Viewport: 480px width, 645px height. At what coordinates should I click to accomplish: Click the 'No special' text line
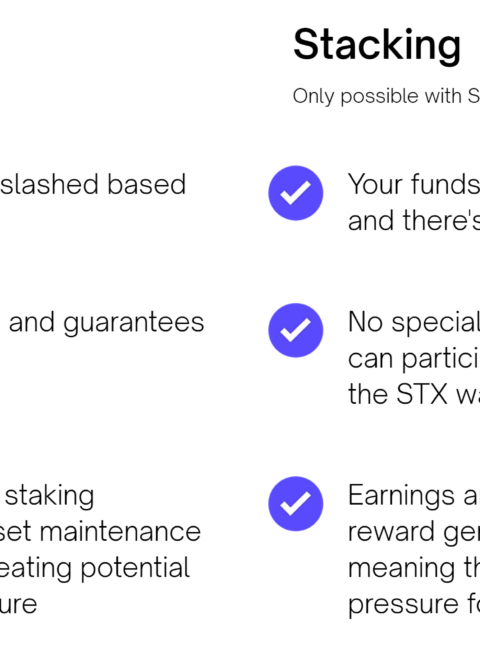[x=414, y=323]
